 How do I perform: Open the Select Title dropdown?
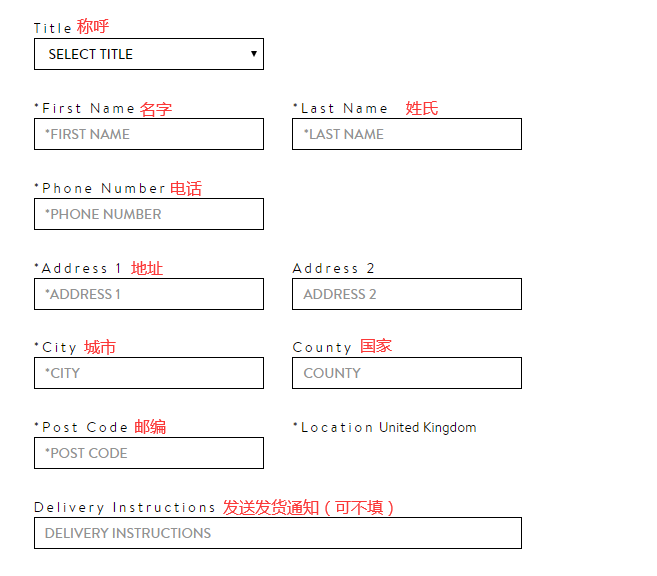pos(149,54)
